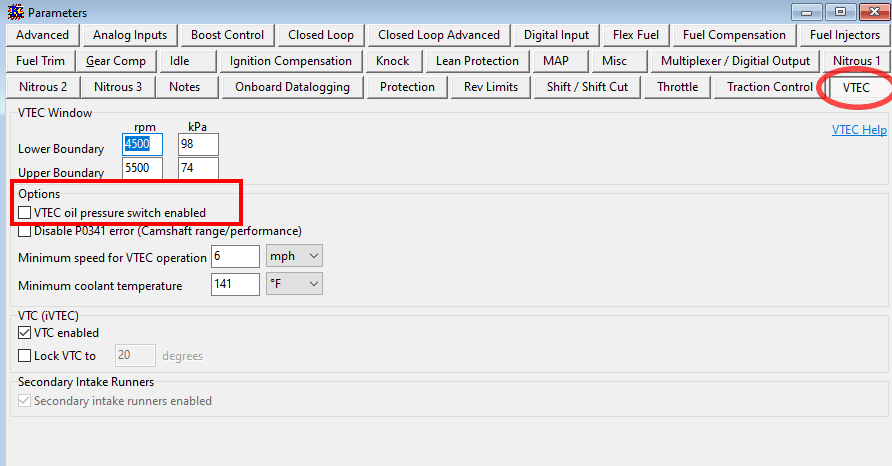Screen dimensions: 892x466
Task: Click Minimum speed for VTEC field
Action: tap(236, 256)
